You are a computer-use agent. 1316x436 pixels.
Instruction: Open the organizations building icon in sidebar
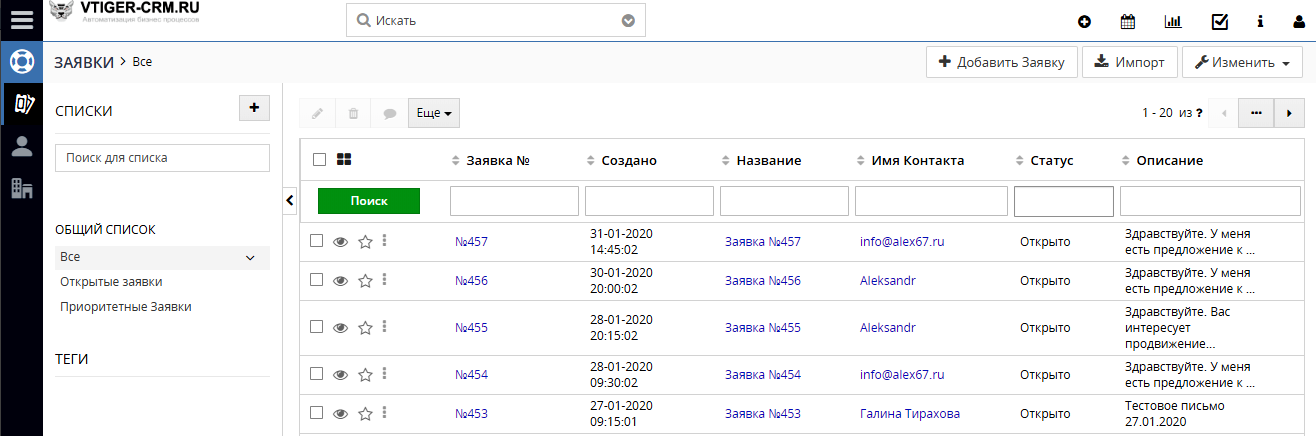pyautogui.click(x=21, y=188)
